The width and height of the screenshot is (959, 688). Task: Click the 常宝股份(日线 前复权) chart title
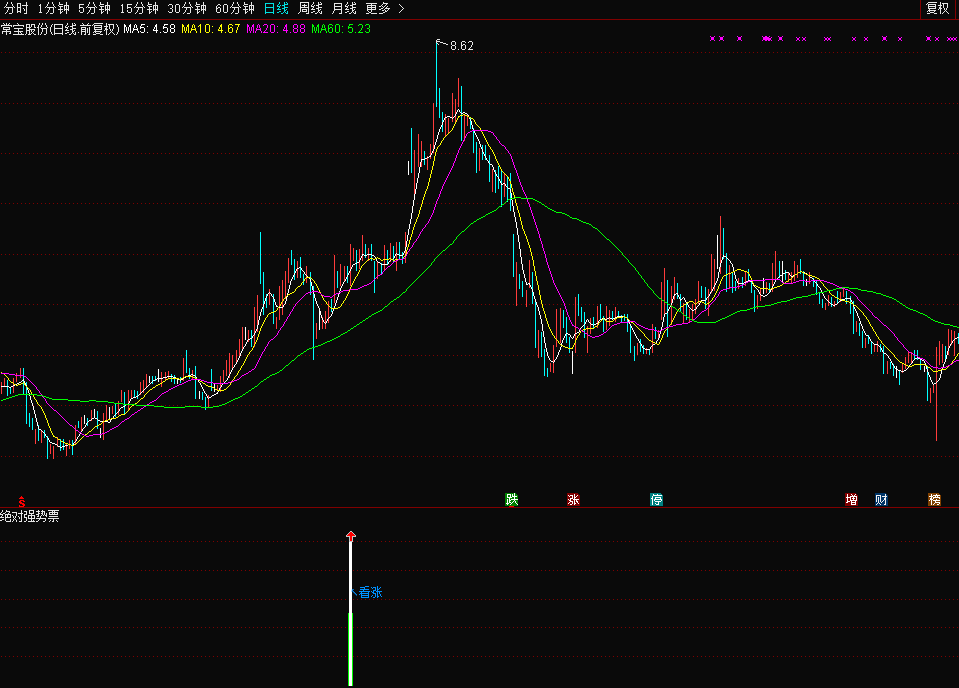(x=60, y=29)
